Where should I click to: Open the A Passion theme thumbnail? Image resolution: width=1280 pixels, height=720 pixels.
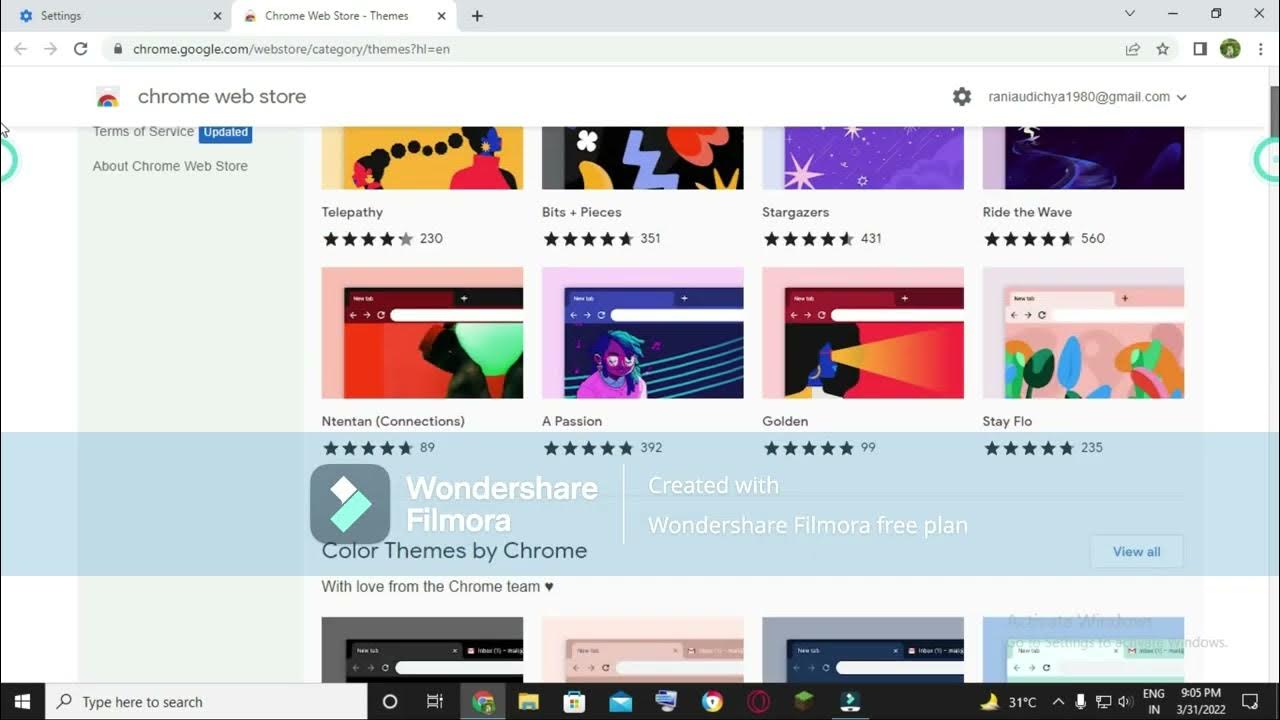642,333
